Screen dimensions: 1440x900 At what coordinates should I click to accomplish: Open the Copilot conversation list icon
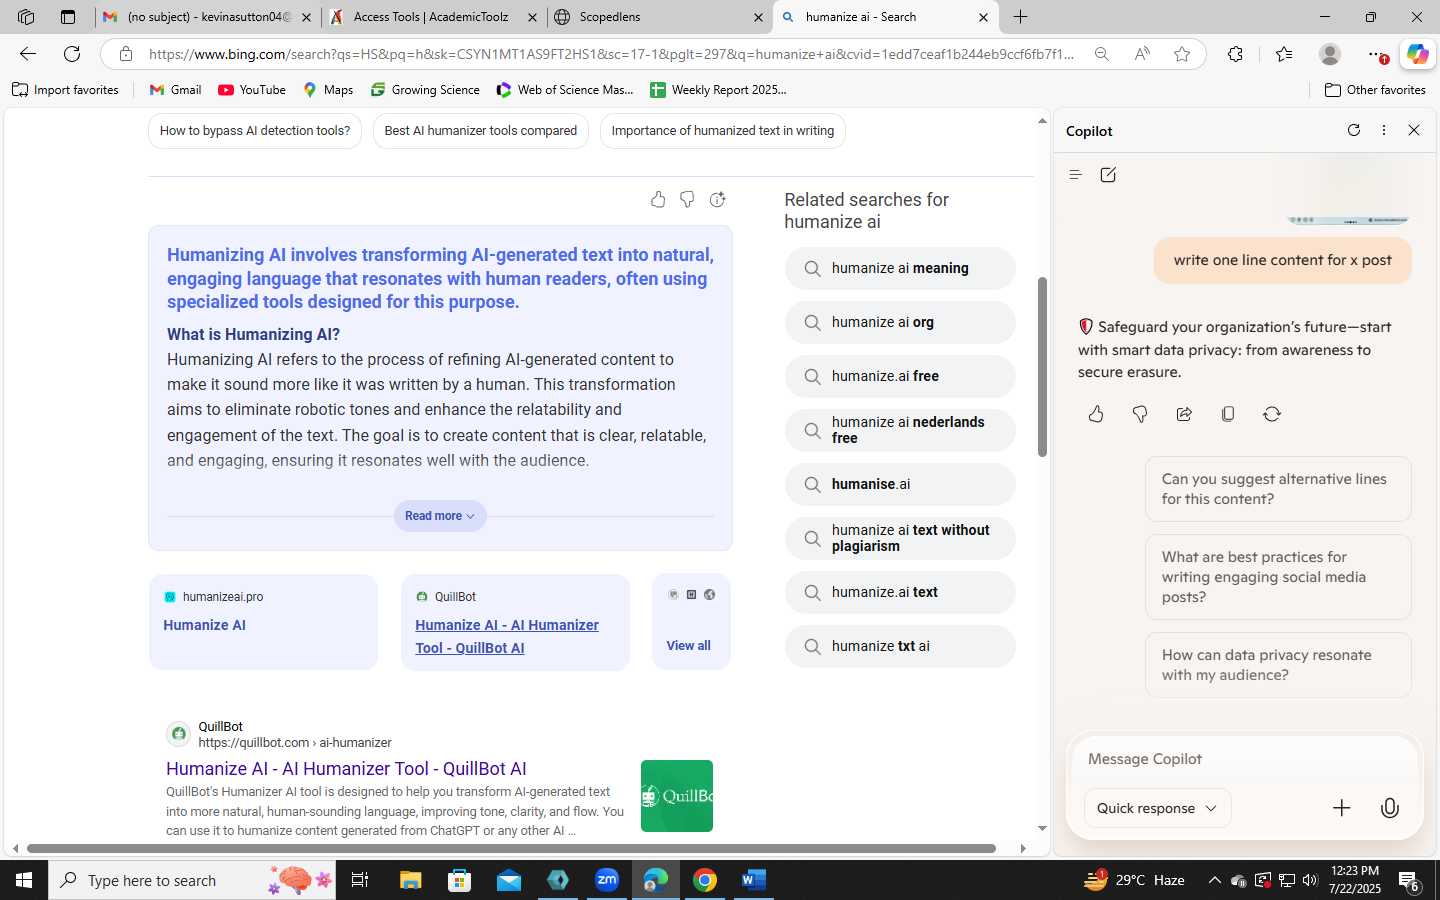tap(1076, 175)
